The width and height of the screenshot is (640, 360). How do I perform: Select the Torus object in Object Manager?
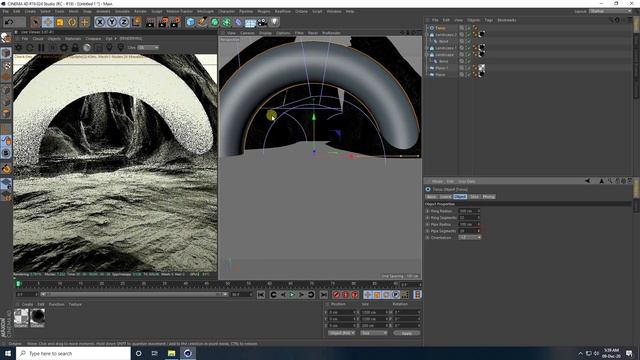440,28
